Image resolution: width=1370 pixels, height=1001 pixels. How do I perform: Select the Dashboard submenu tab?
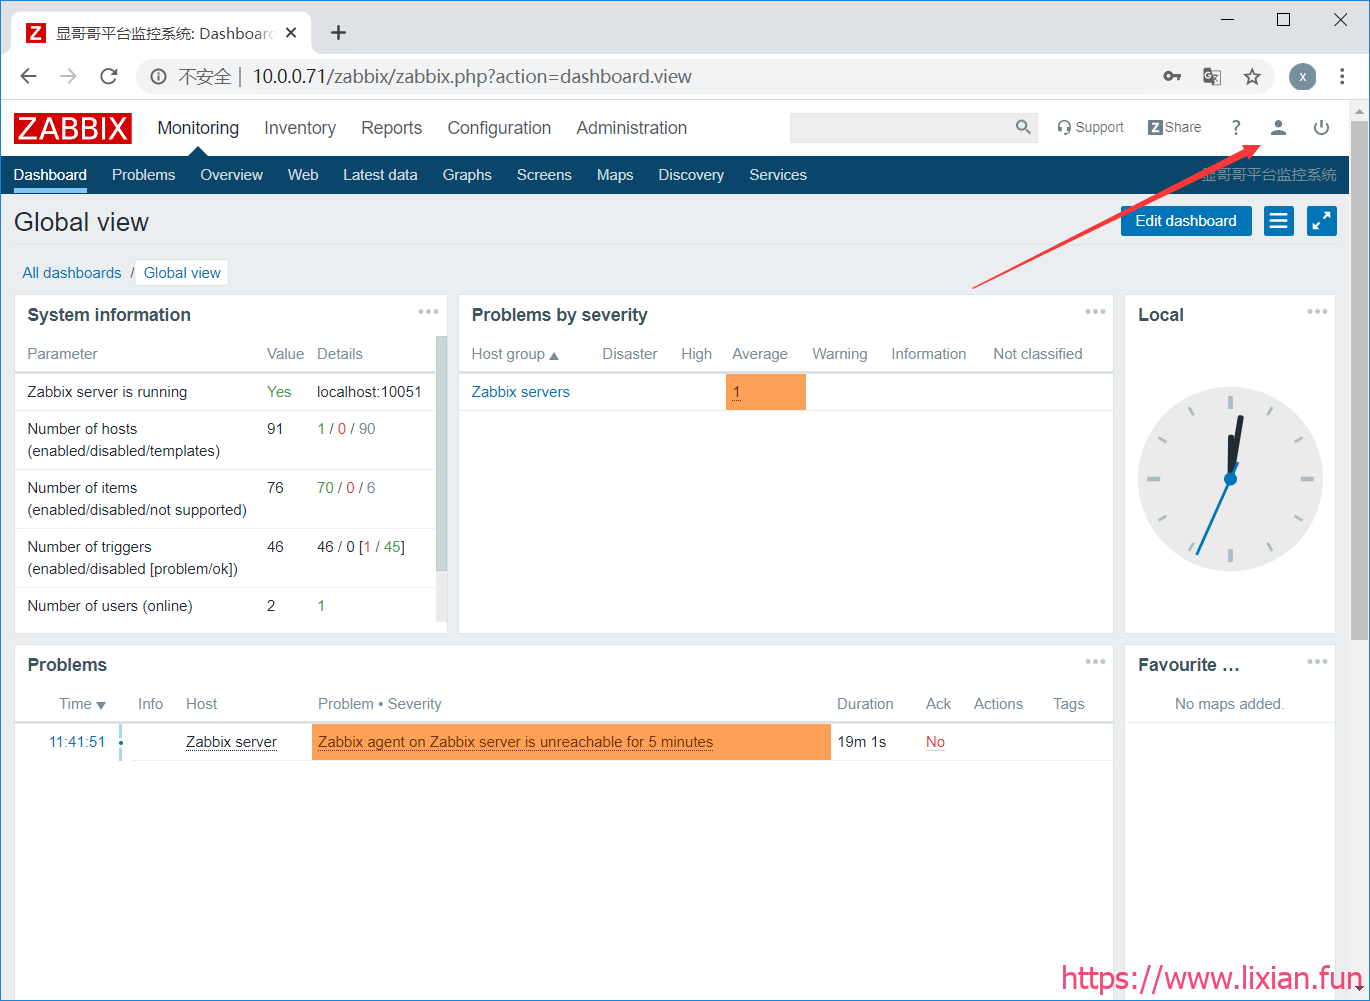[50, 175]
